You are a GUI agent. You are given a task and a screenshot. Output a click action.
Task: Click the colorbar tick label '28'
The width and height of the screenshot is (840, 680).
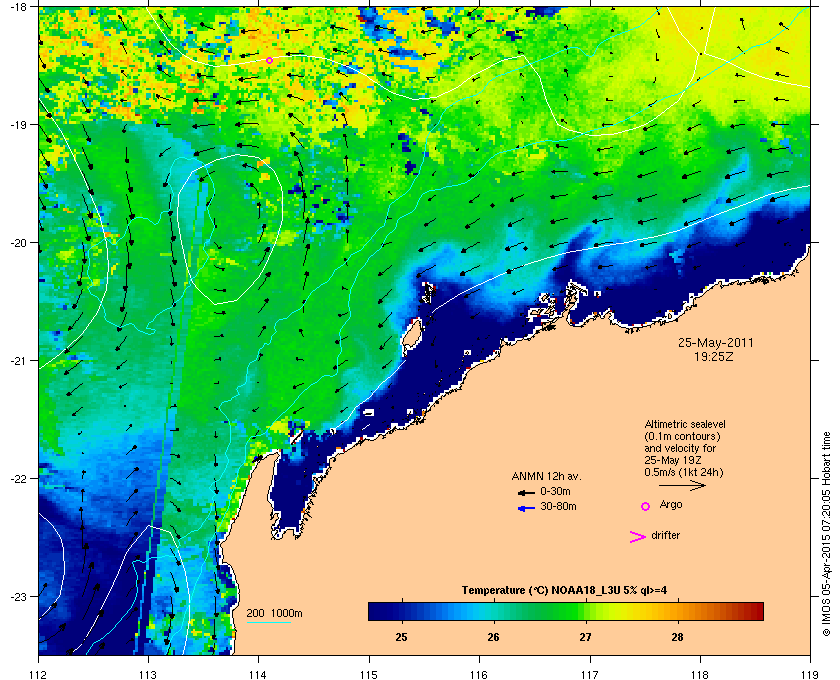click(x=678, y=637)
